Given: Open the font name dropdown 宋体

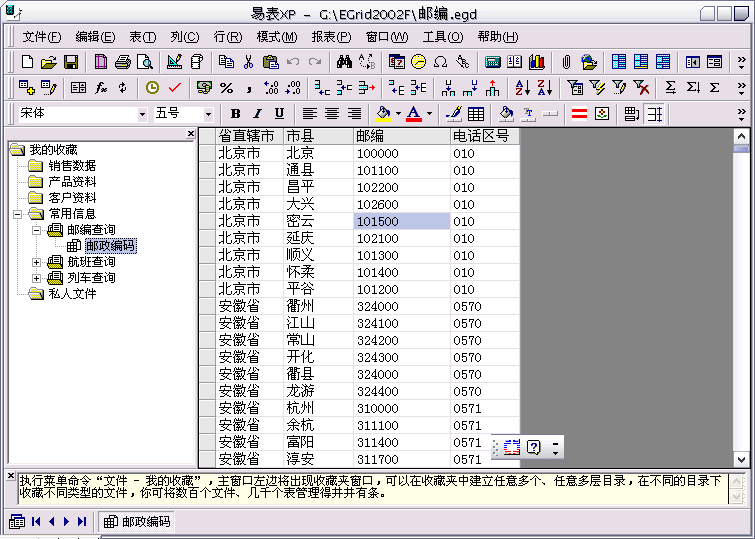Looking at the screenshot, I should 142,115.
